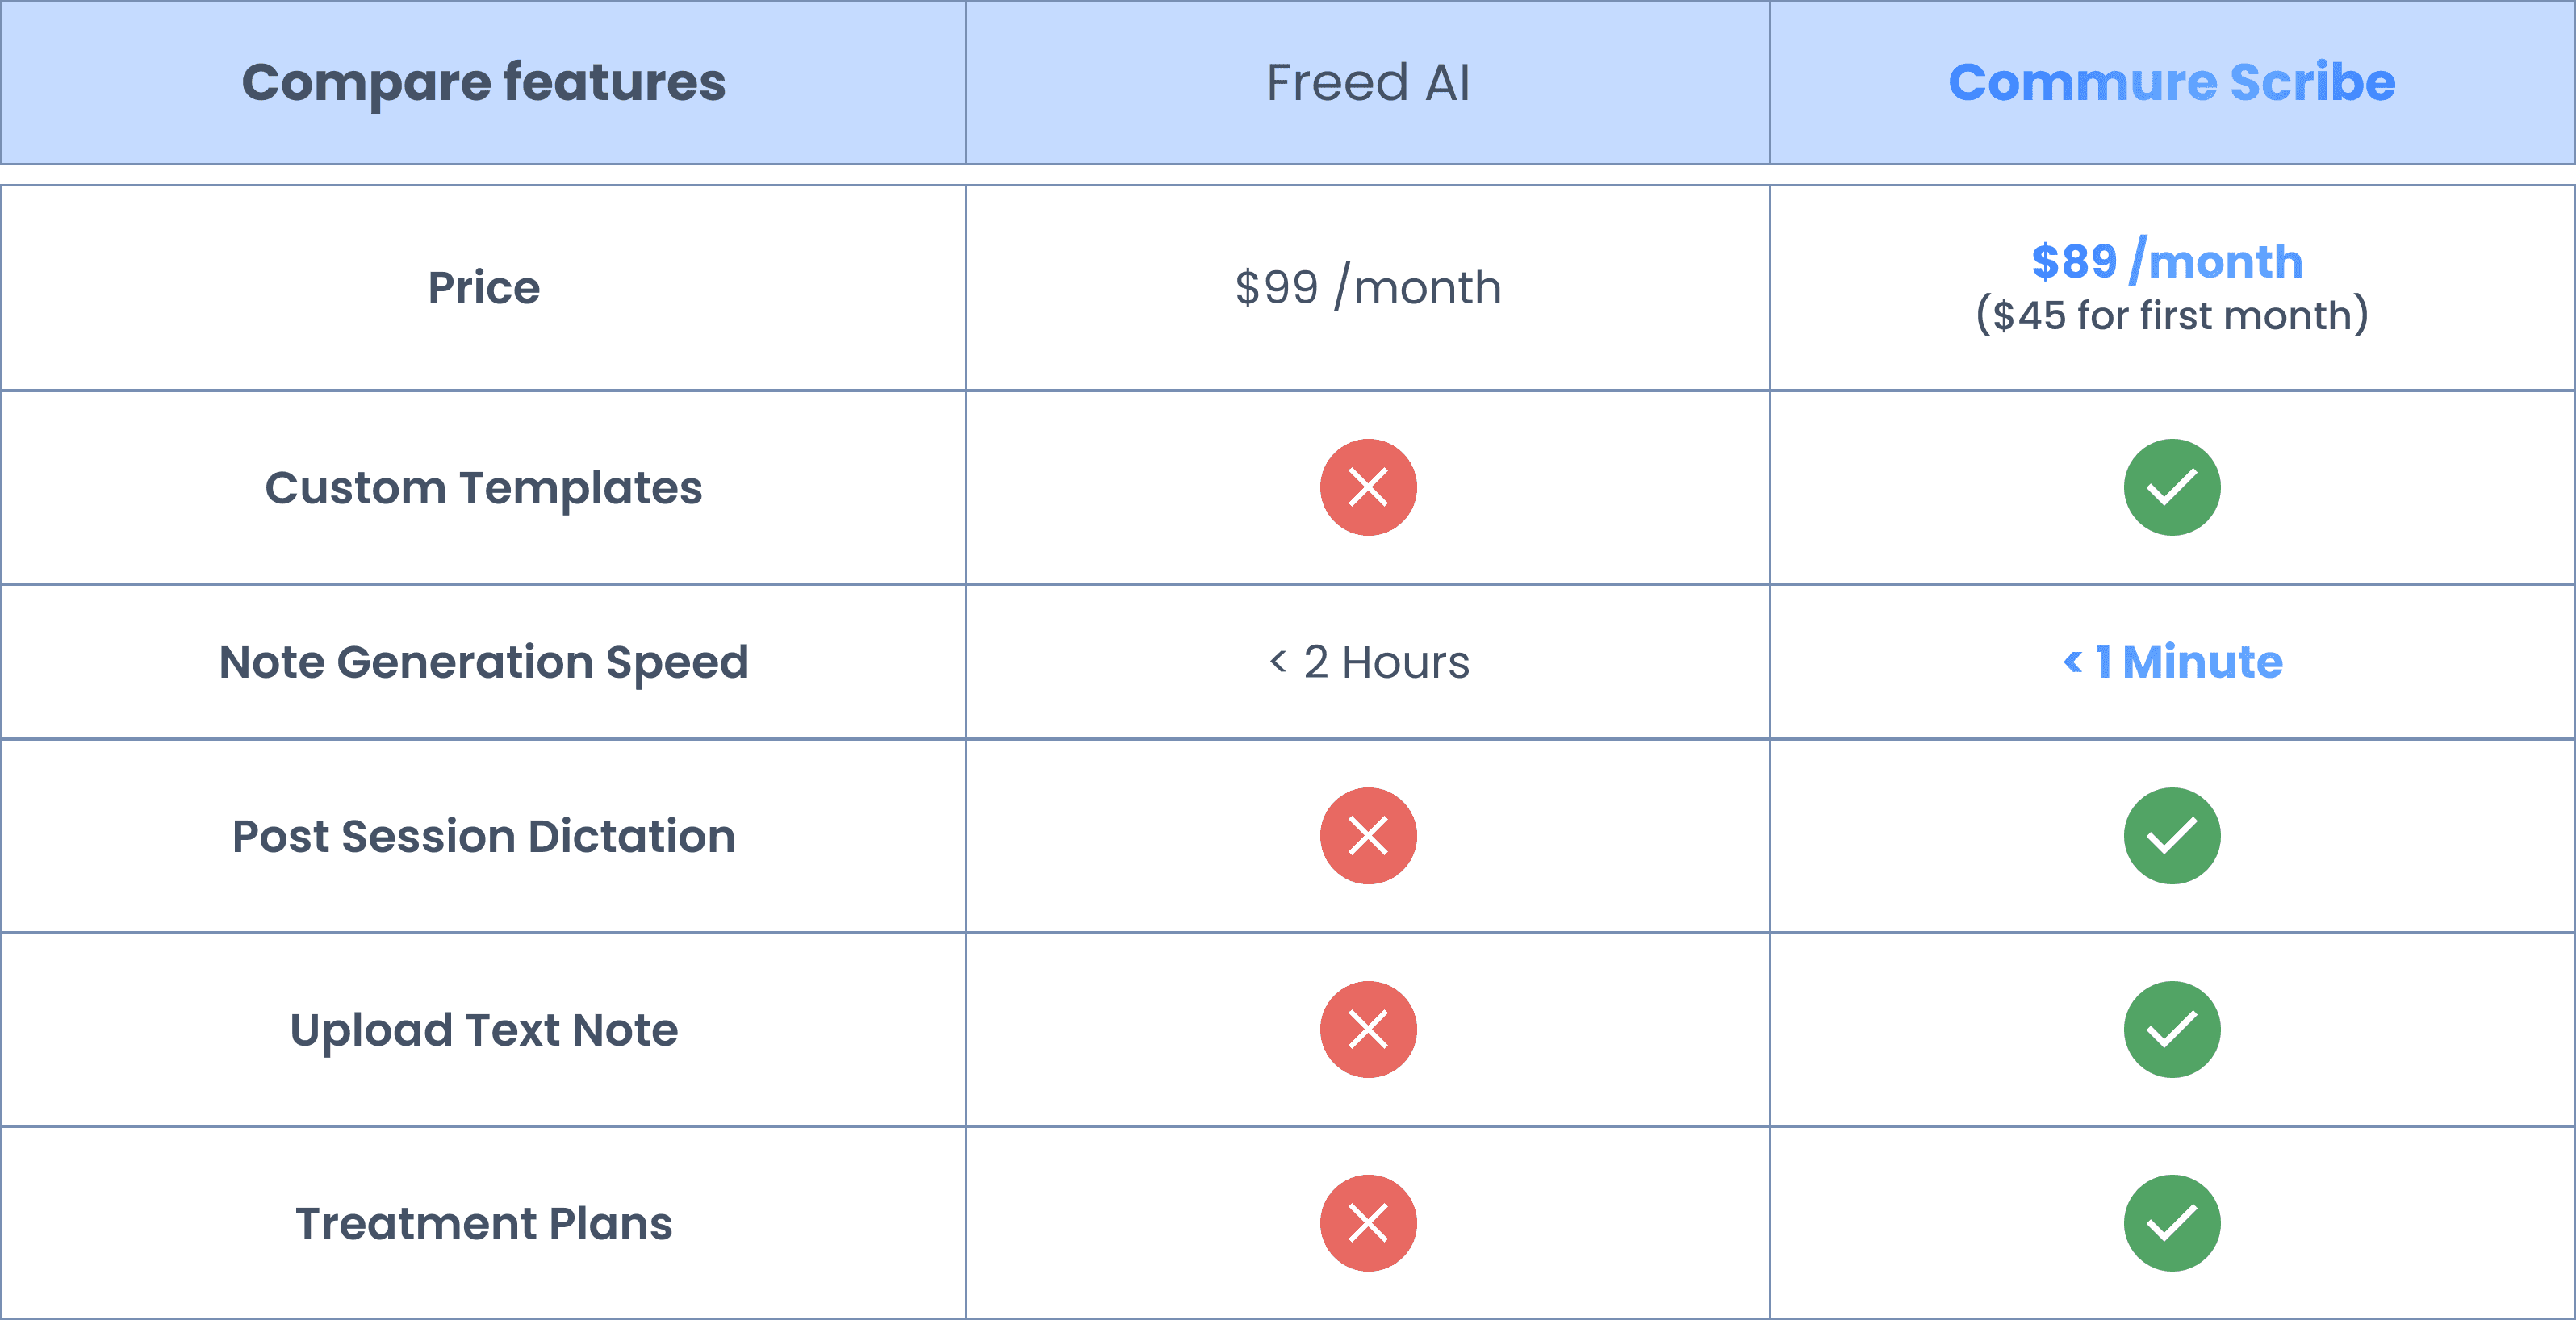Click green check in Post Session Dictation row
The width and height of the screenshot is (2576, 1320).
2171,835
